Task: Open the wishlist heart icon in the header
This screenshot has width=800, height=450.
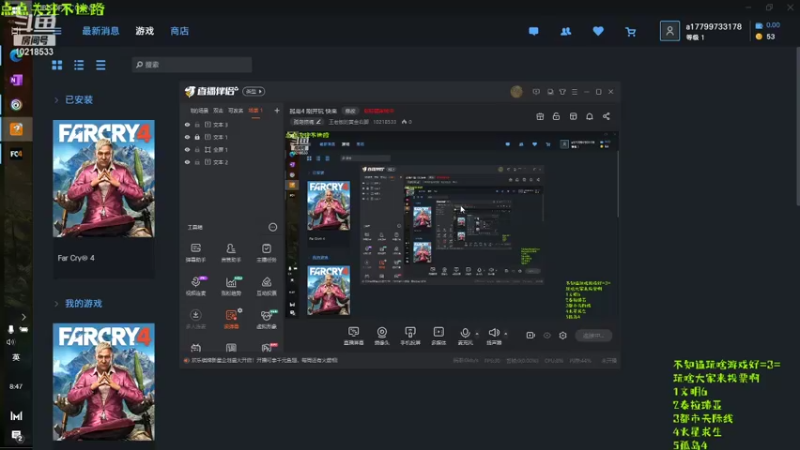Action: click(x=598, y=31)
